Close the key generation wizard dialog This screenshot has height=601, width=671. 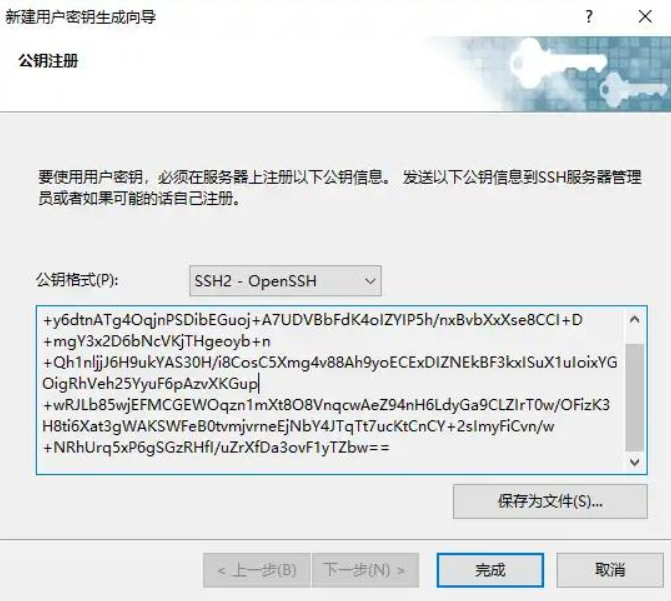point(645,17)
